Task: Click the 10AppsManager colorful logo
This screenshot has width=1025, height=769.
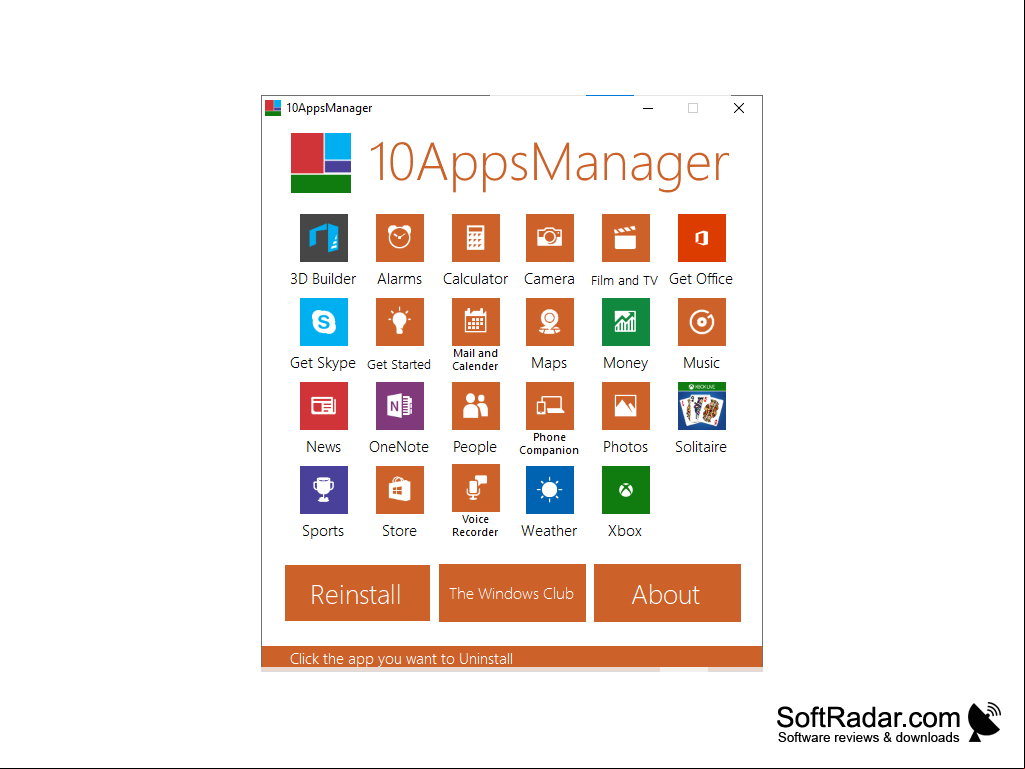Action: coord(321,163)
